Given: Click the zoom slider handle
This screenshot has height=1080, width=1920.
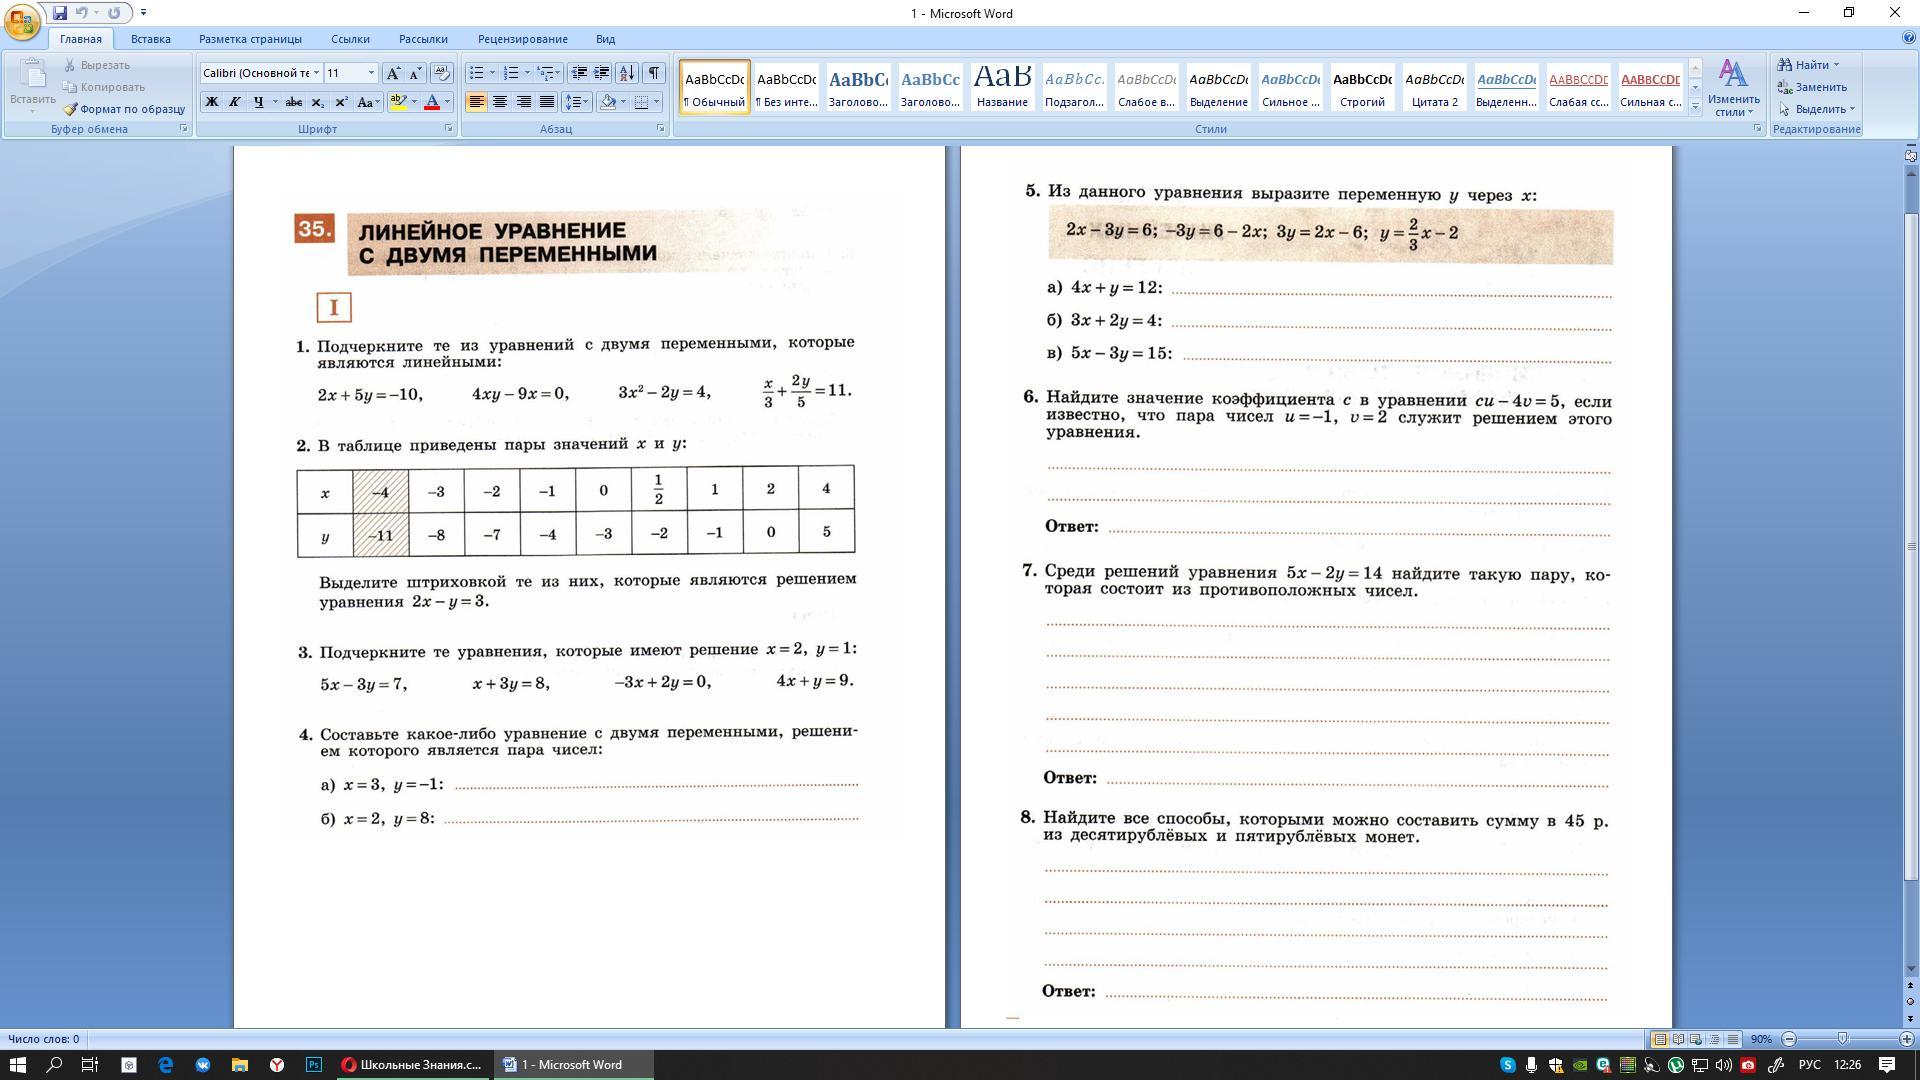Looking at the screenshot, I should [1842, 1039].
